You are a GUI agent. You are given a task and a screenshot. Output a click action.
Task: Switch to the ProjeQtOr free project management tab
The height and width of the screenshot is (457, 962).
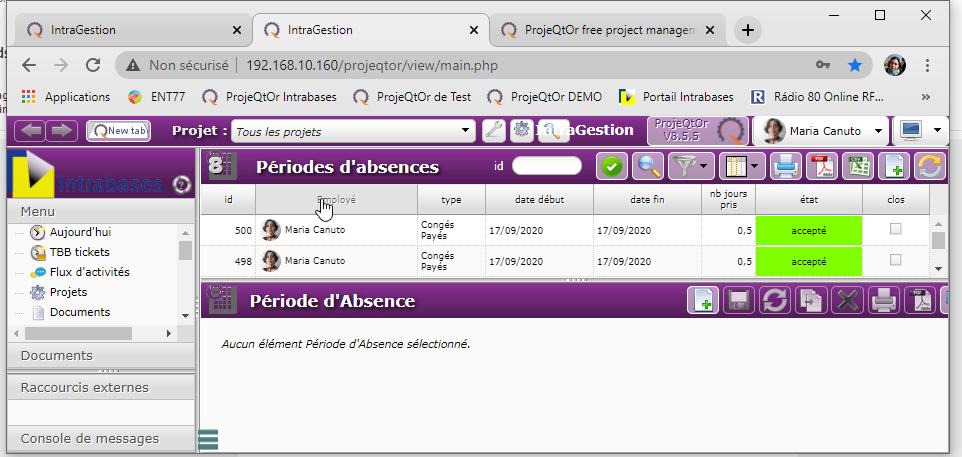pos(607,30)
